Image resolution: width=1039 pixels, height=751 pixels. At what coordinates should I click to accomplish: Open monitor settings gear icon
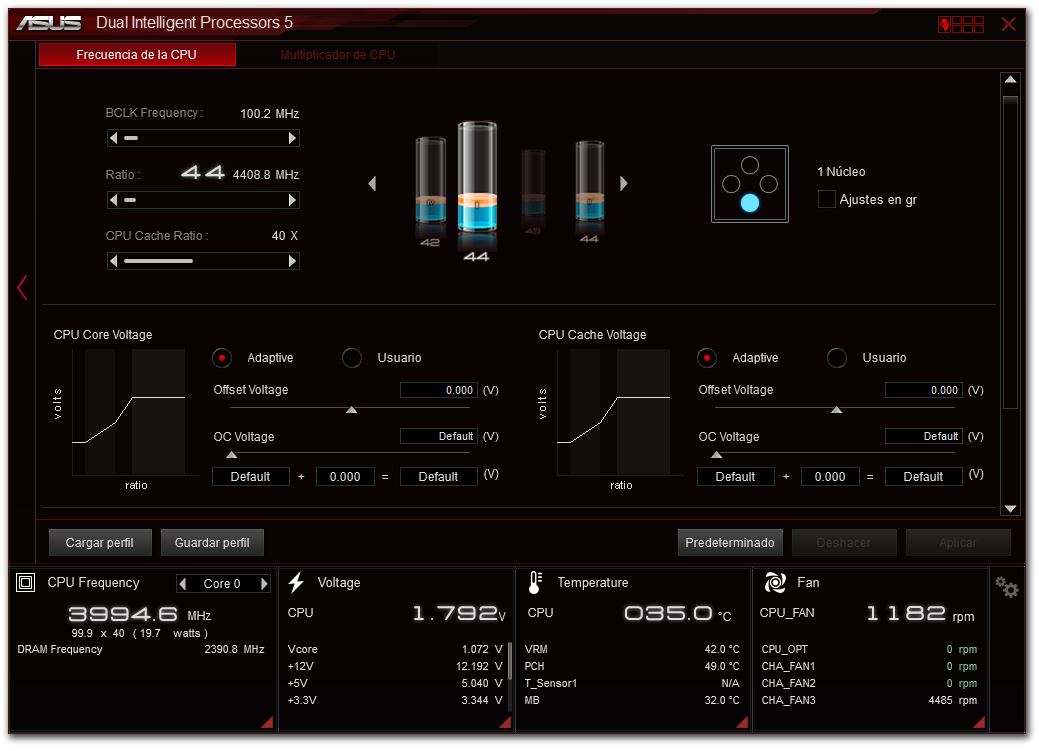click(x=1007, y=587)
